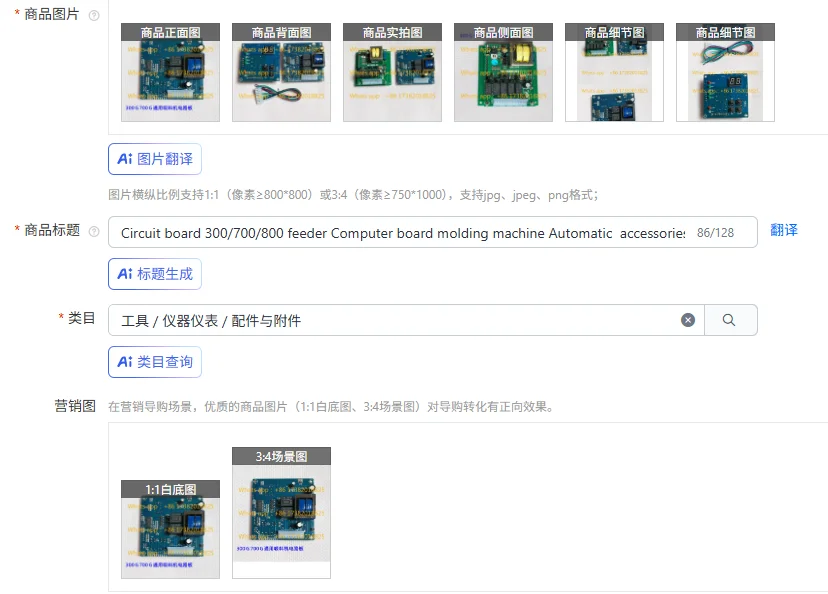
Task: Select the 3:4场景图 marketing thumbnail
Action: tap(281, 513)
